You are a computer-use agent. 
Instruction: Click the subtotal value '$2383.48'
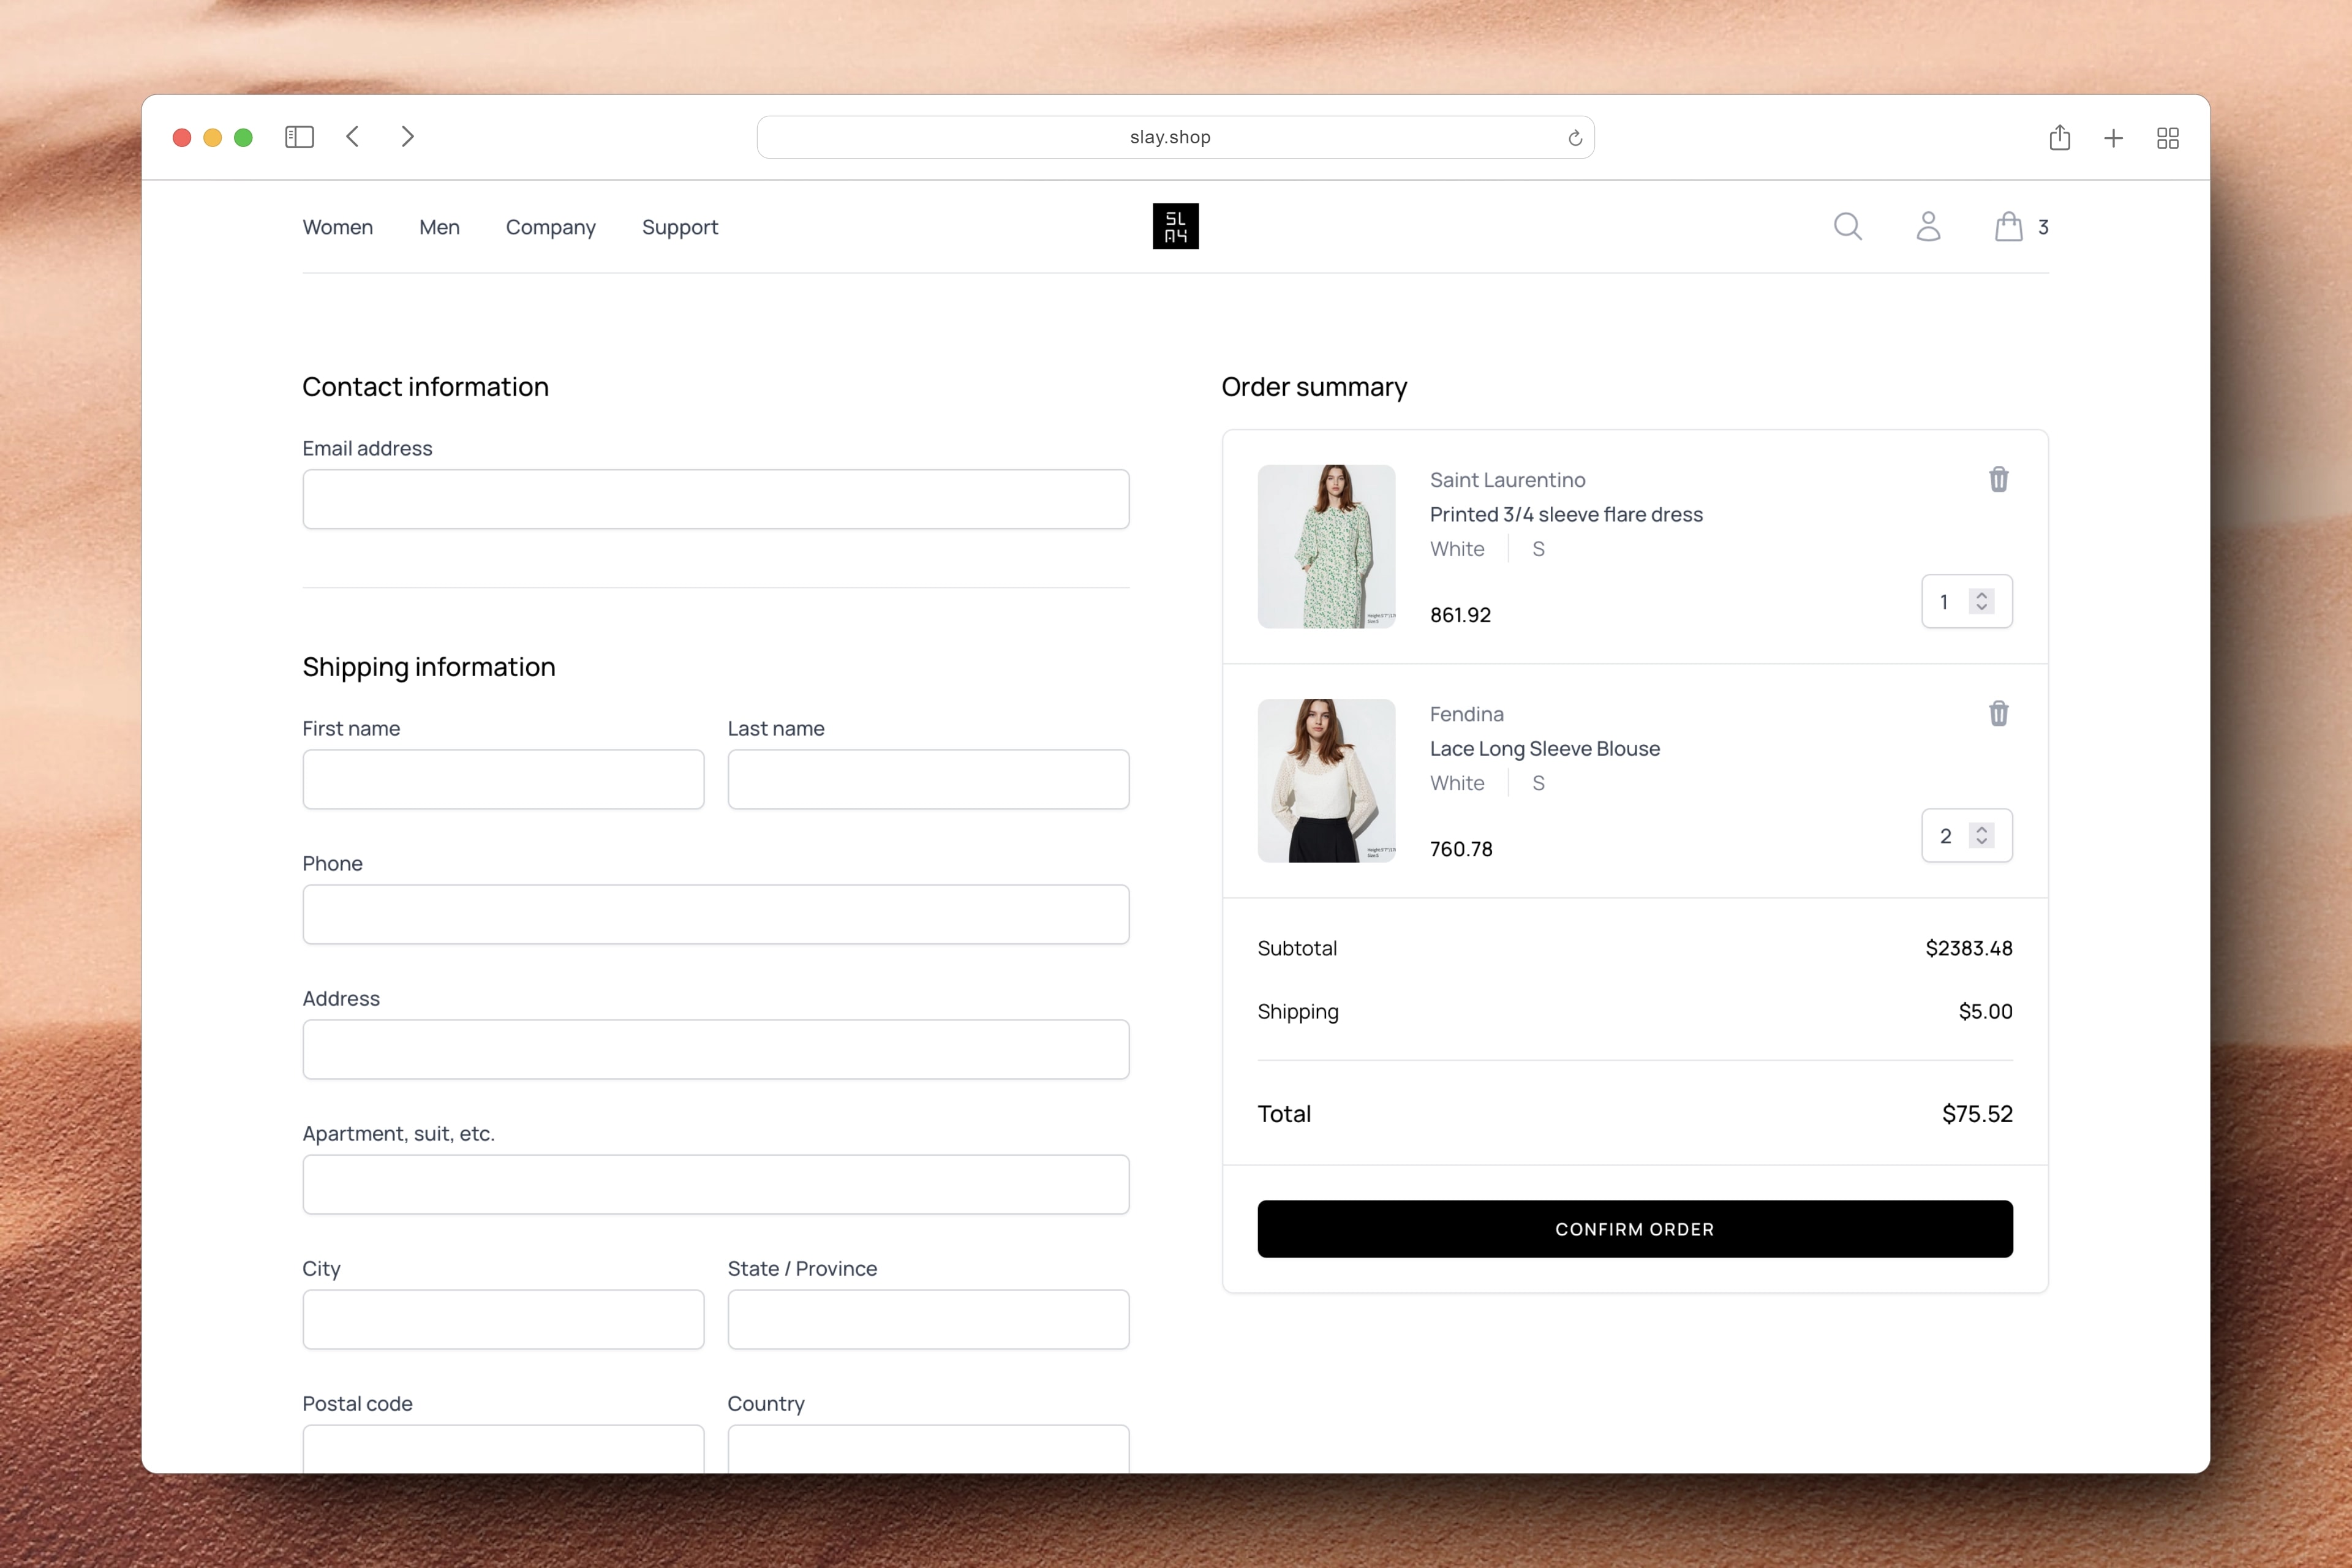click(1968, 948)
